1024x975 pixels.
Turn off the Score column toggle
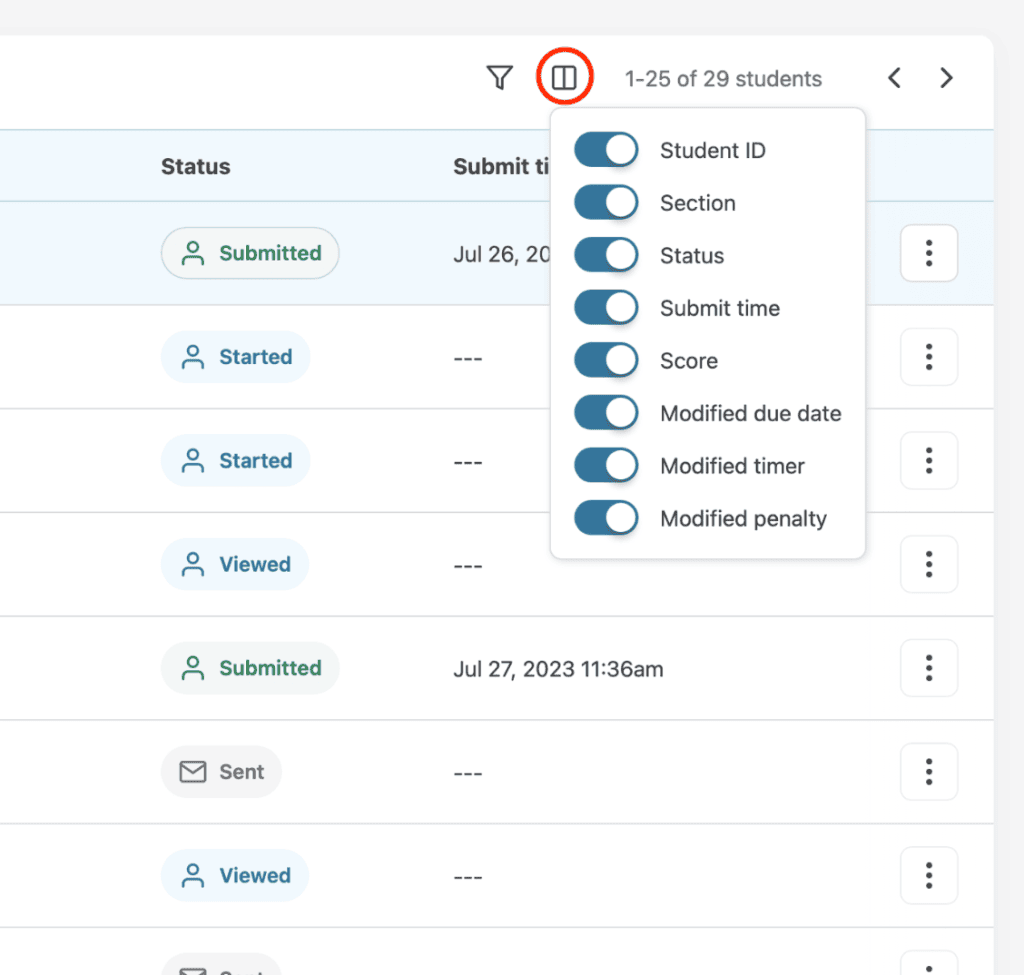606,360
